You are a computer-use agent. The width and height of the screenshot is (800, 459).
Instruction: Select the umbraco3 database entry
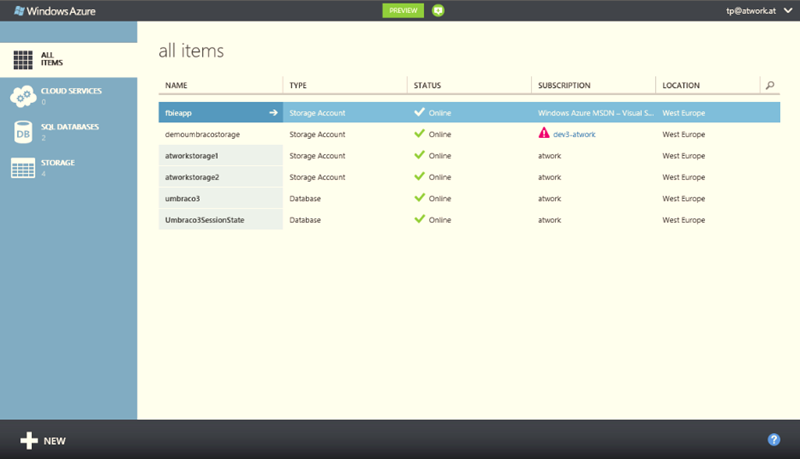click(x=183, y=198)
